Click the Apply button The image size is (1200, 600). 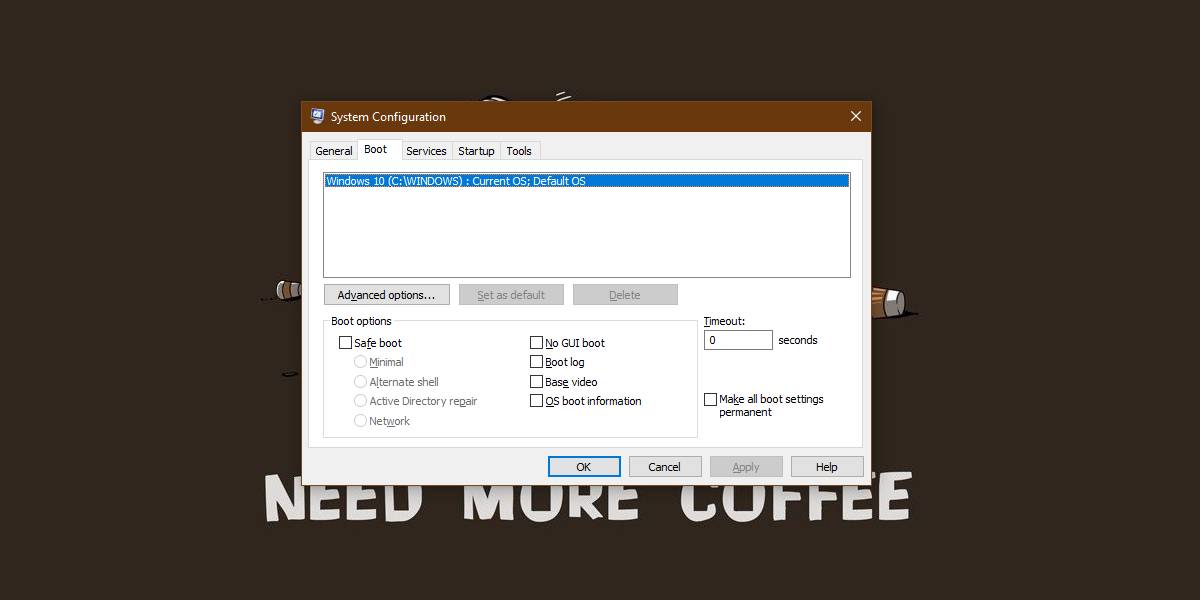[x=746, y=467]
